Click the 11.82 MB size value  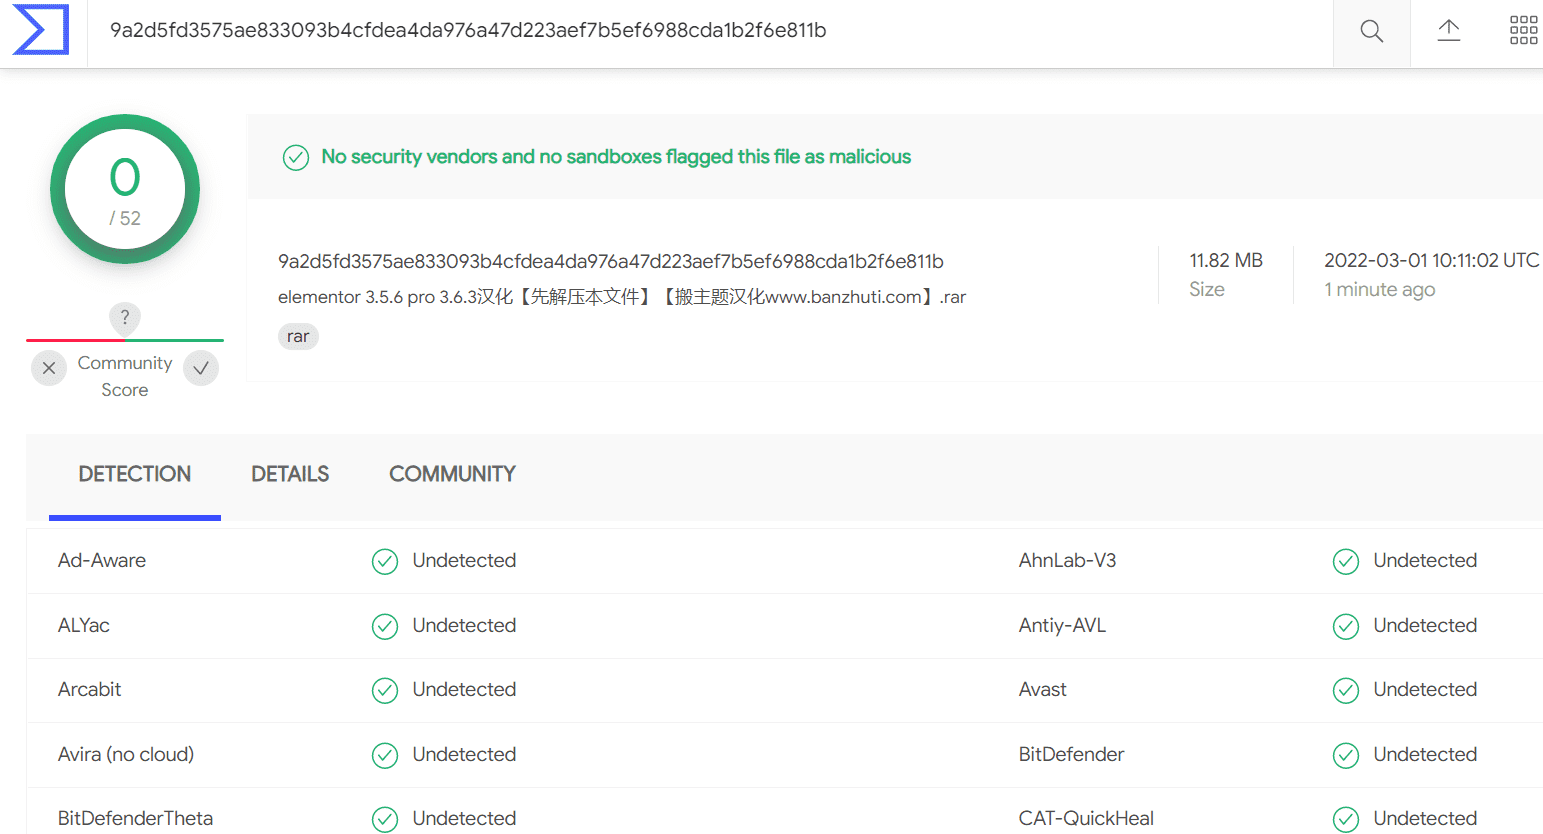point(1226,261)
